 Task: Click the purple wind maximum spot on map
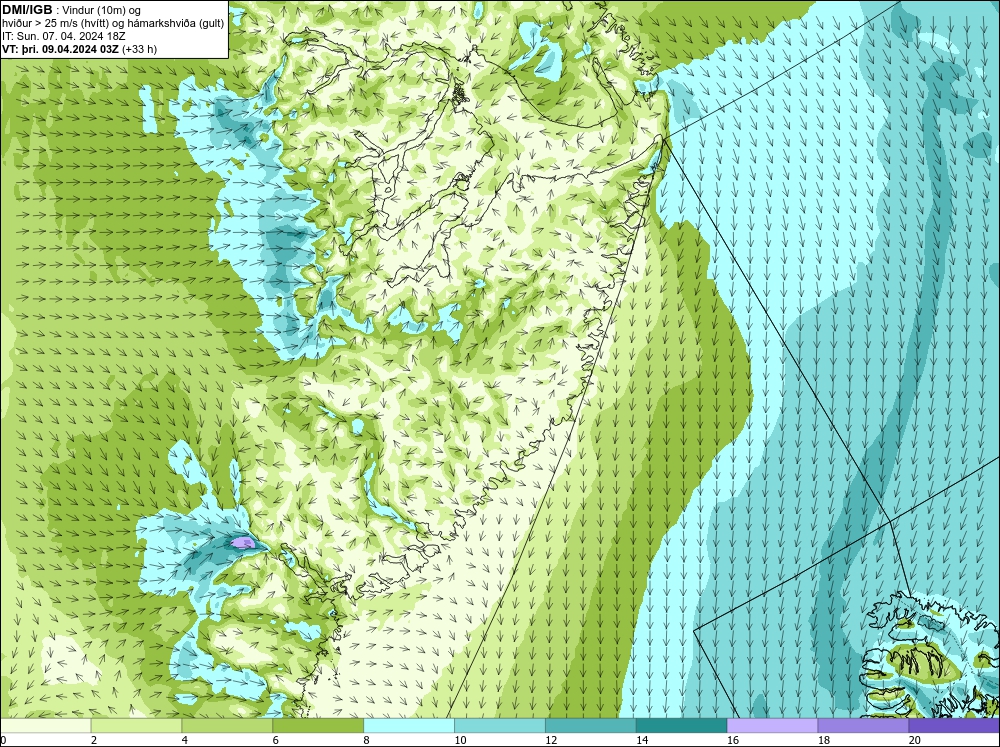pyautogui.click(x=243, y=542)
